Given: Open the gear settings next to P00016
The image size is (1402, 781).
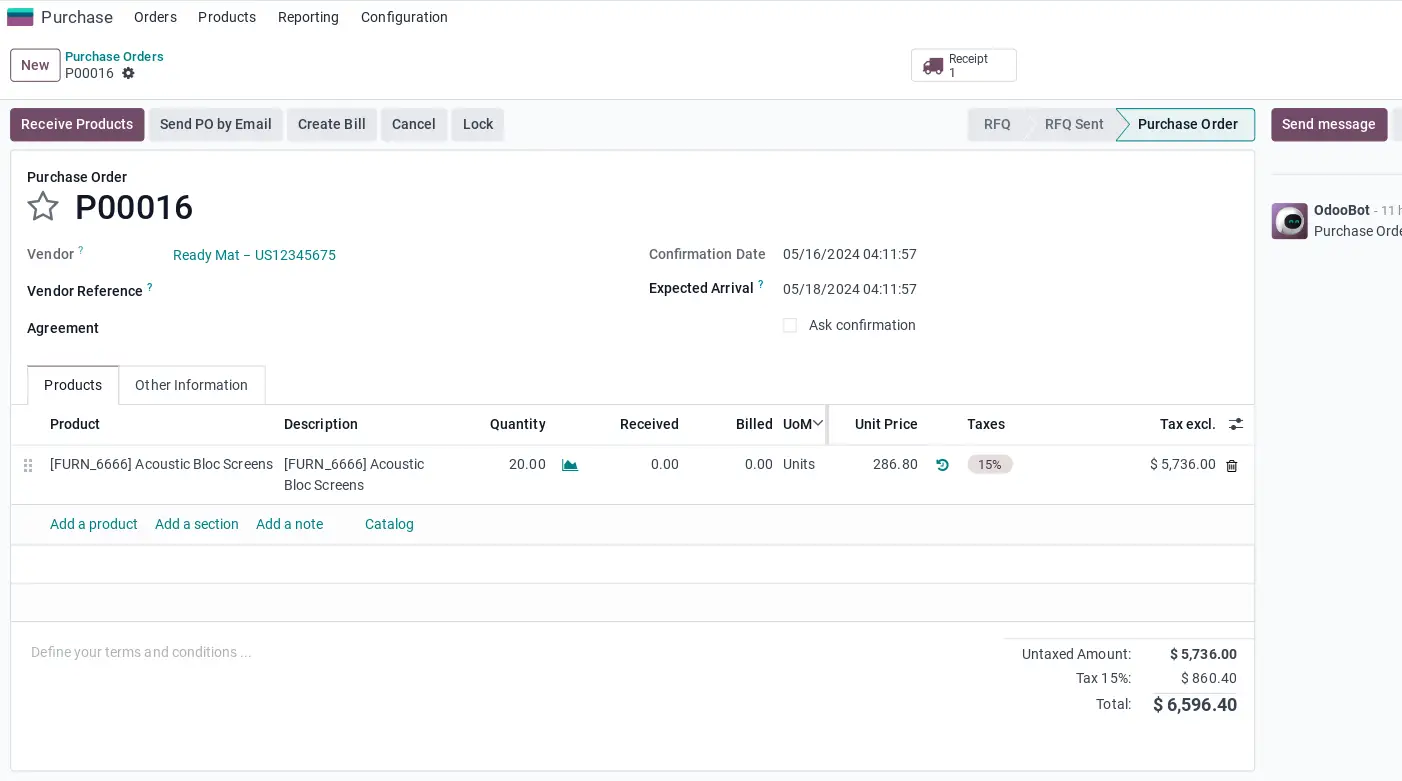Looking at the screenshot, I should coord(128,74).
